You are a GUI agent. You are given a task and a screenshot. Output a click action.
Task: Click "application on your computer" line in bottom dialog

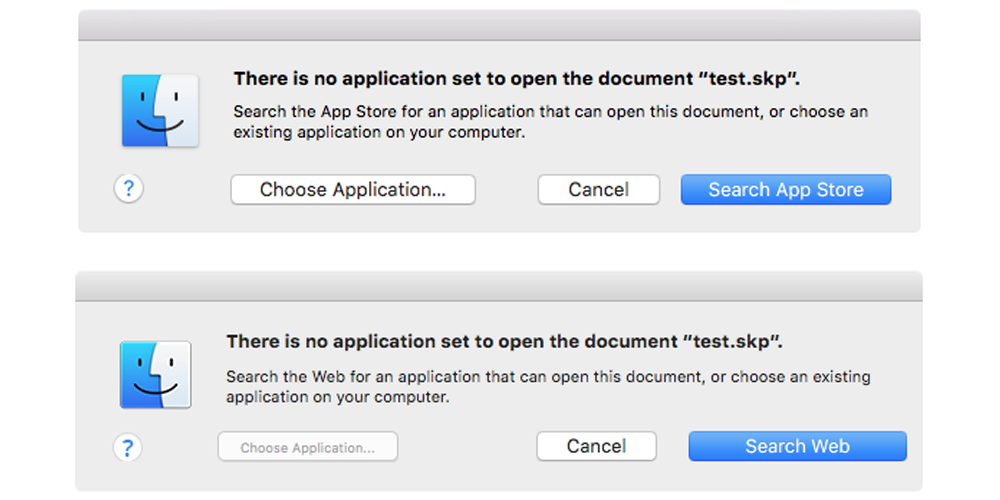coord(337,397)
